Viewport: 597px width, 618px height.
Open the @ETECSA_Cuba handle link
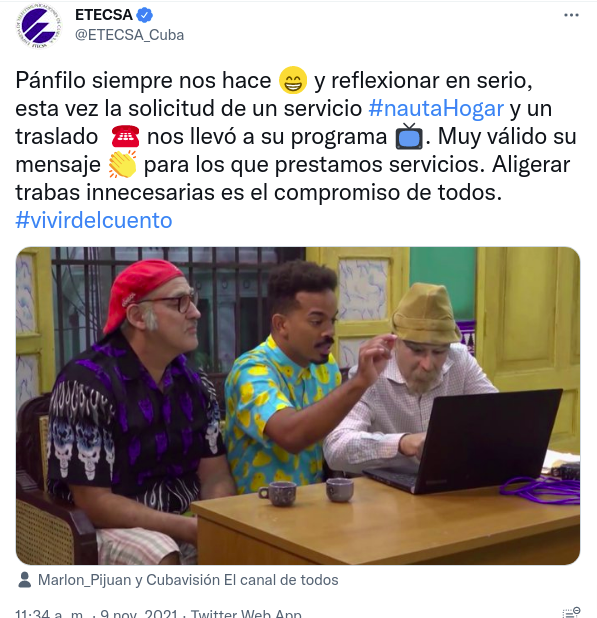click(129, 35)
